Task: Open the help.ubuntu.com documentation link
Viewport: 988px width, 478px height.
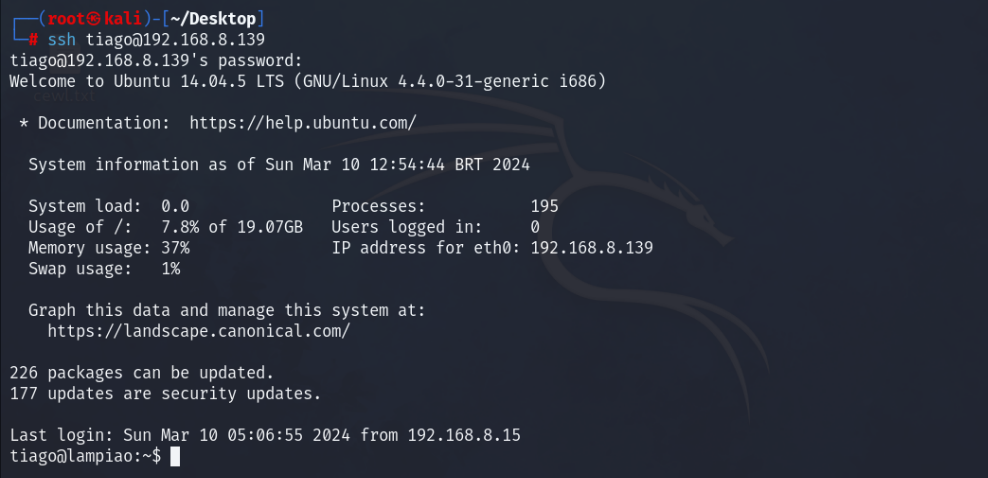Action: (x=302, y=123)
